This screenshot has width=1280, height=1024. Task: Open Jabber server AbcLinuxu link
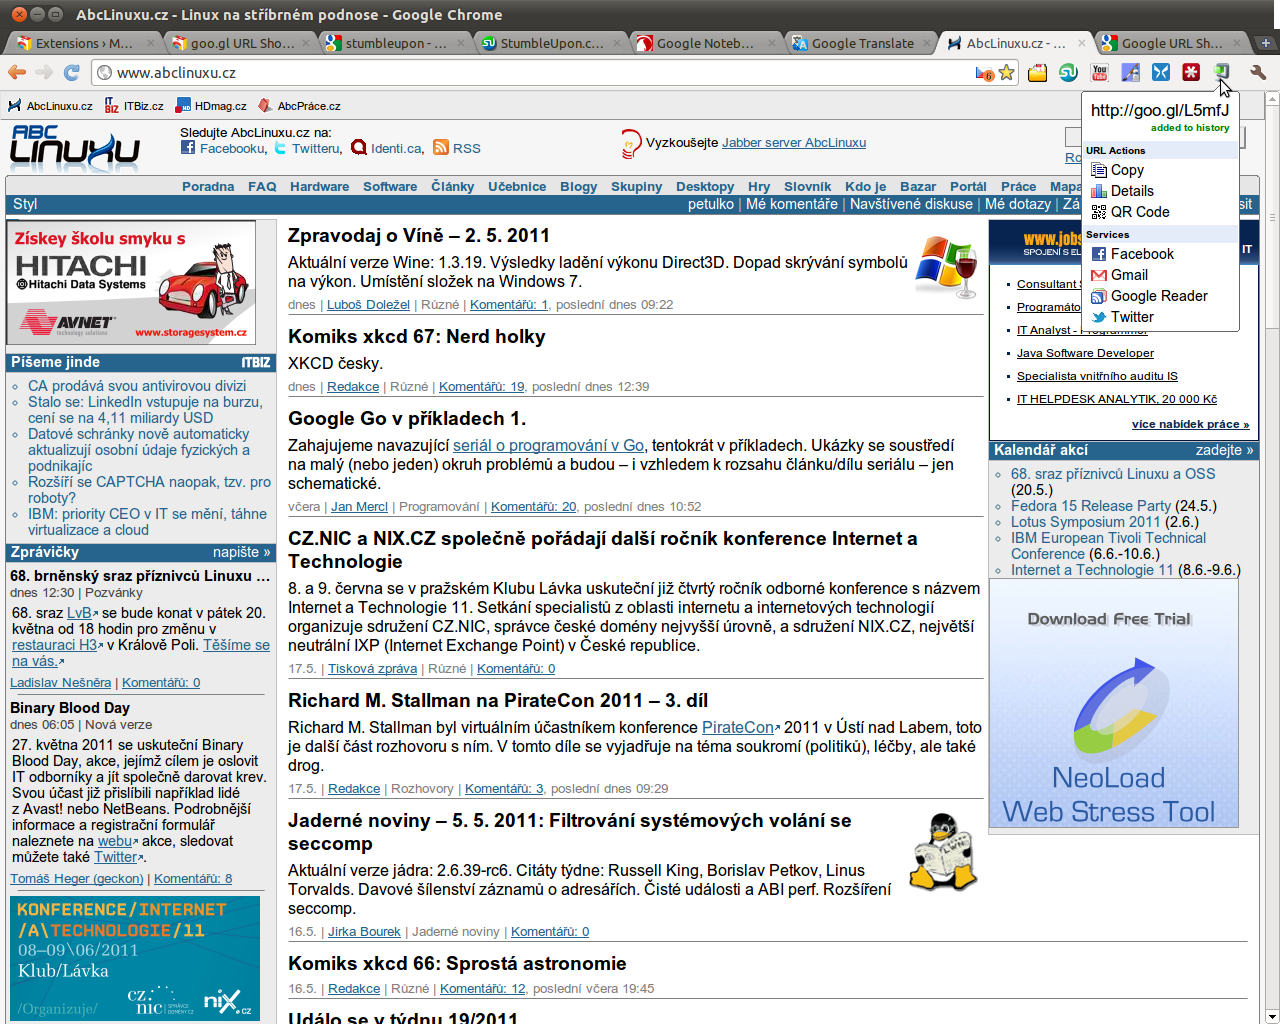point(794,142)
